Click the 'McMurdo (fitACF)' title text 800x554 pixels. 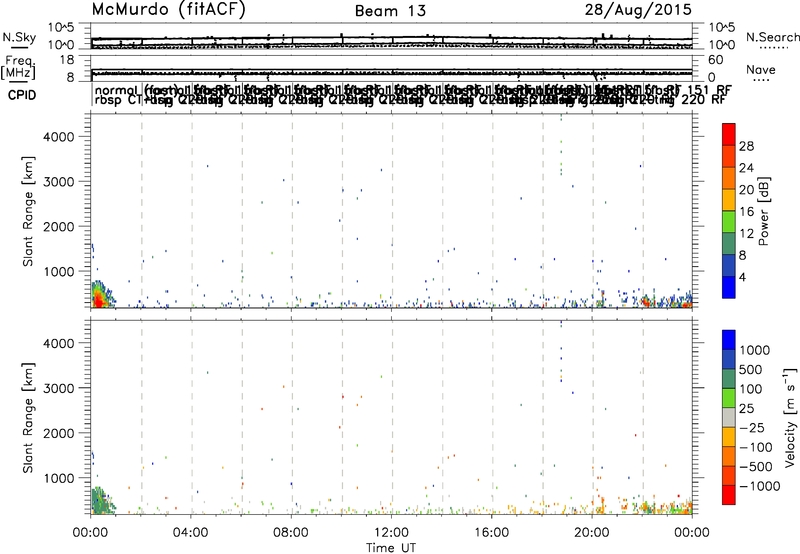click(x=168, y=10)
